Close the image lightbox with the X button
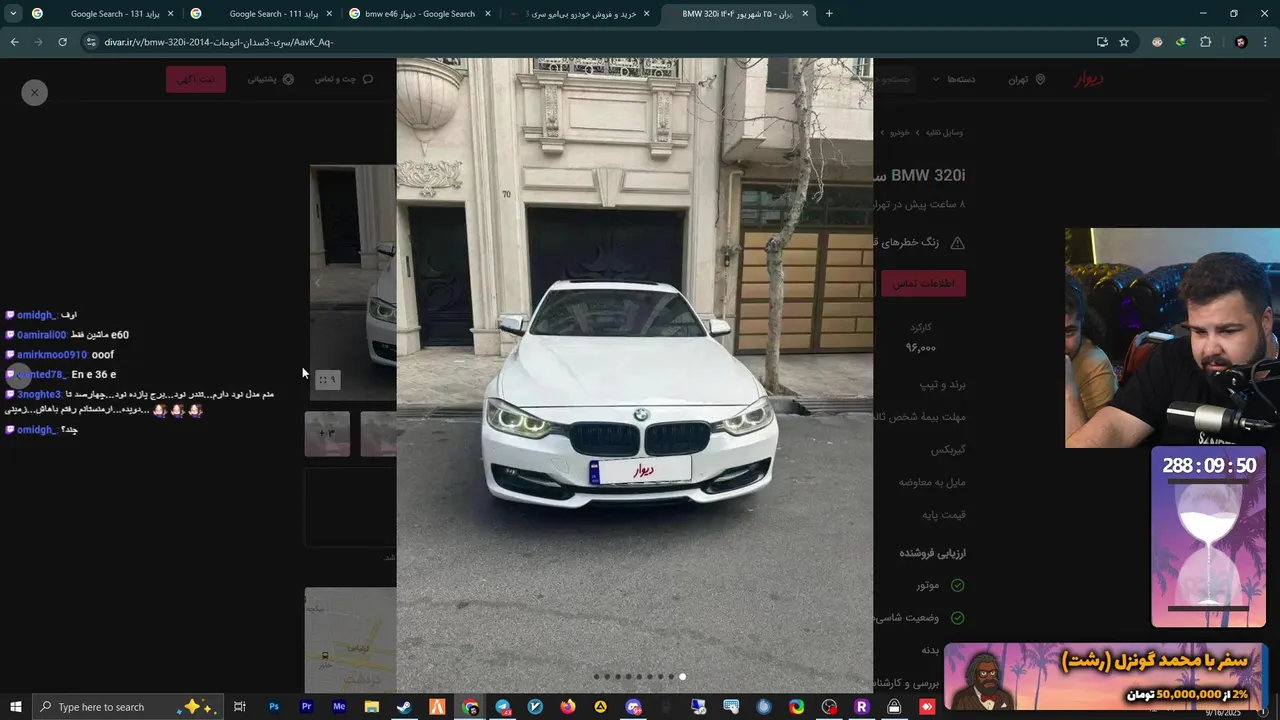 coord(34,92)
